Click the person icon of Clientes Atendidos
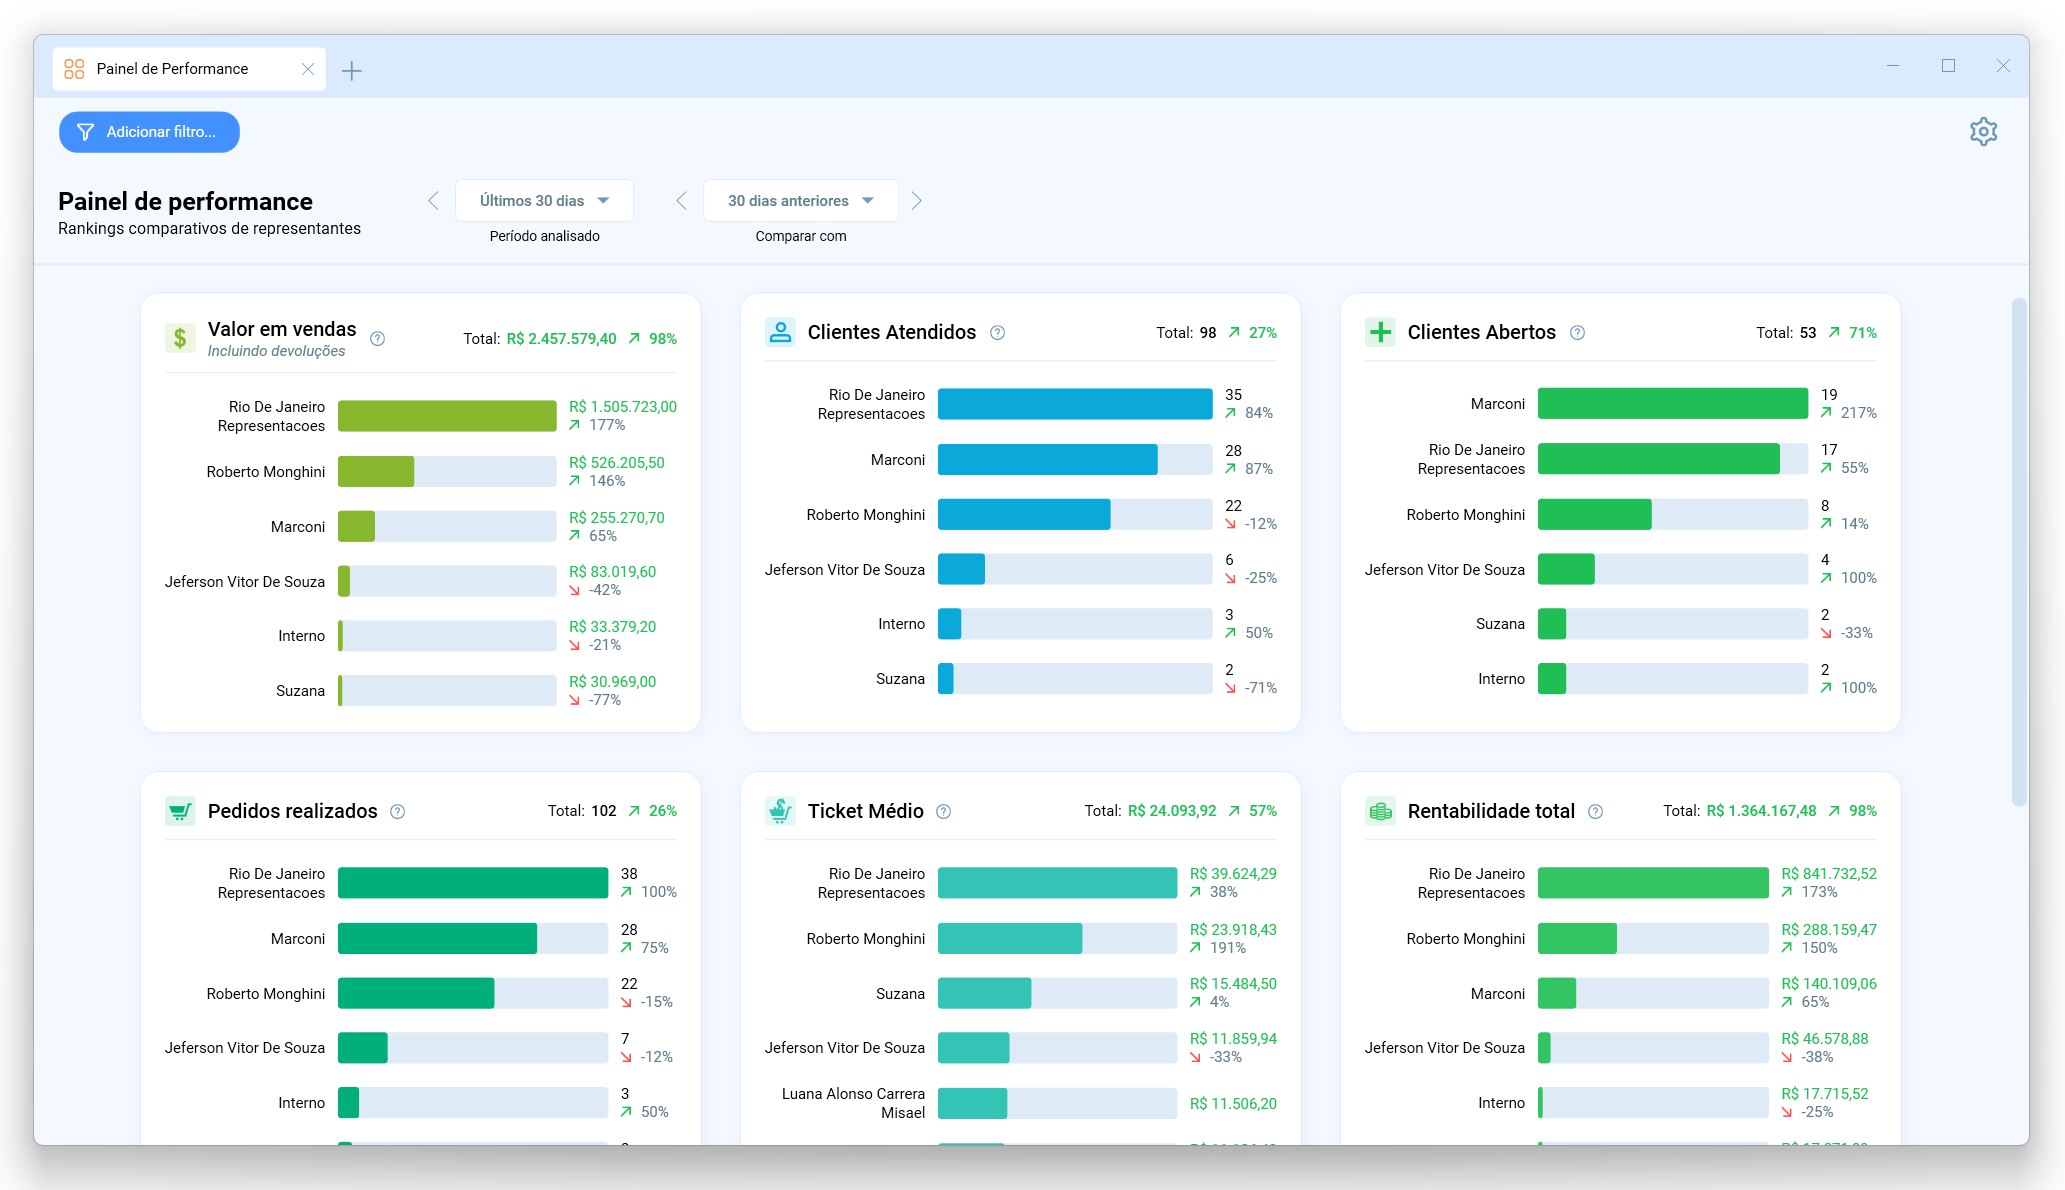This screenshot has width=2065, height=1190. pos(780,332)
